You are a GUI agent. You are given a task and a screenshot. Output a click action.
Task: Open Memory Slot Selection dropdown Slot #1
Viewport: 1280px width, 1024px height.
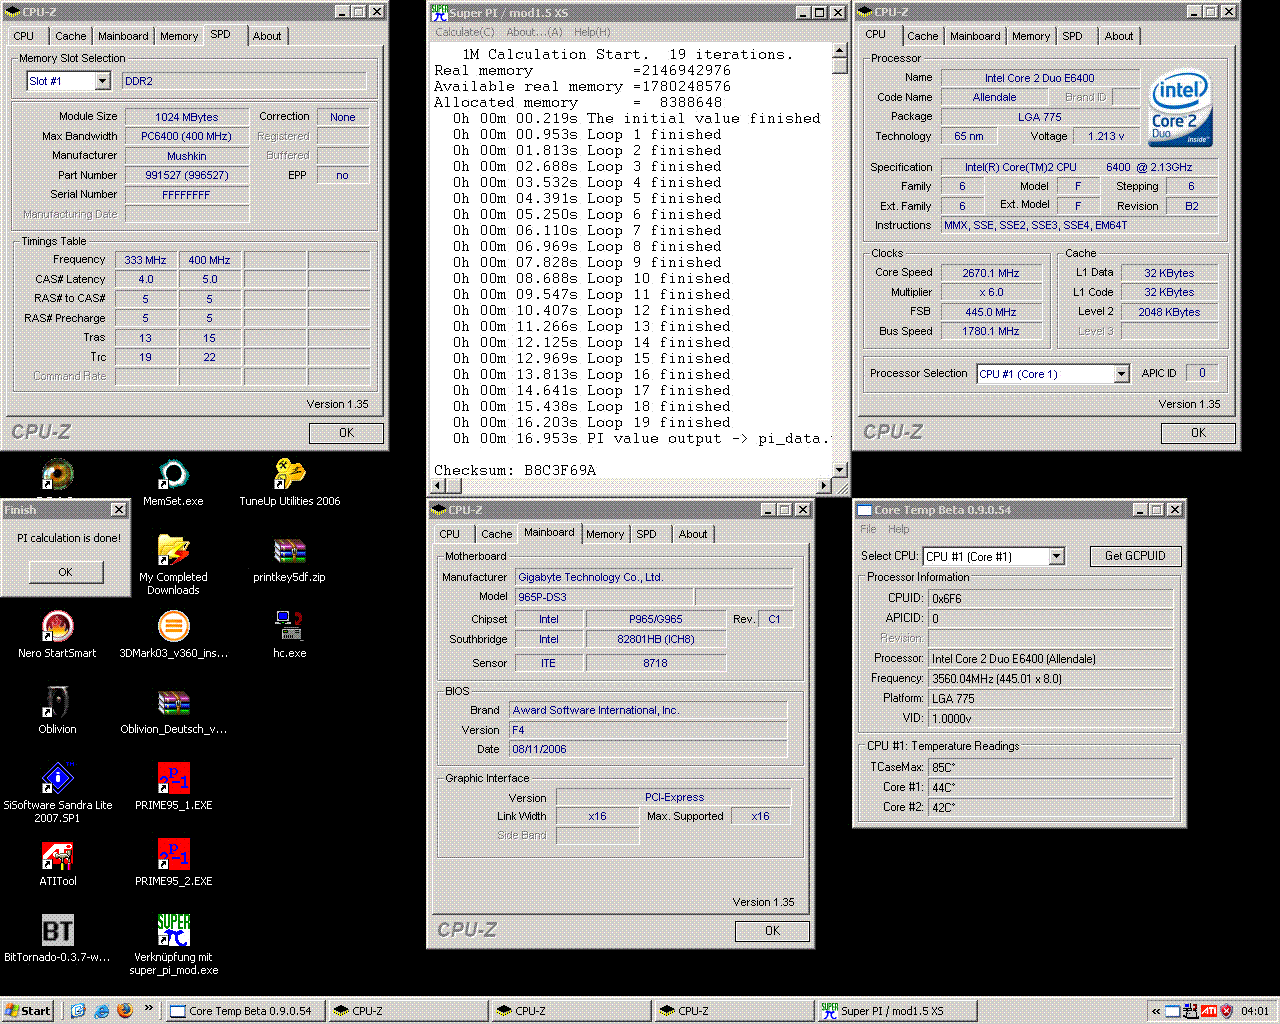coord(68,81)
